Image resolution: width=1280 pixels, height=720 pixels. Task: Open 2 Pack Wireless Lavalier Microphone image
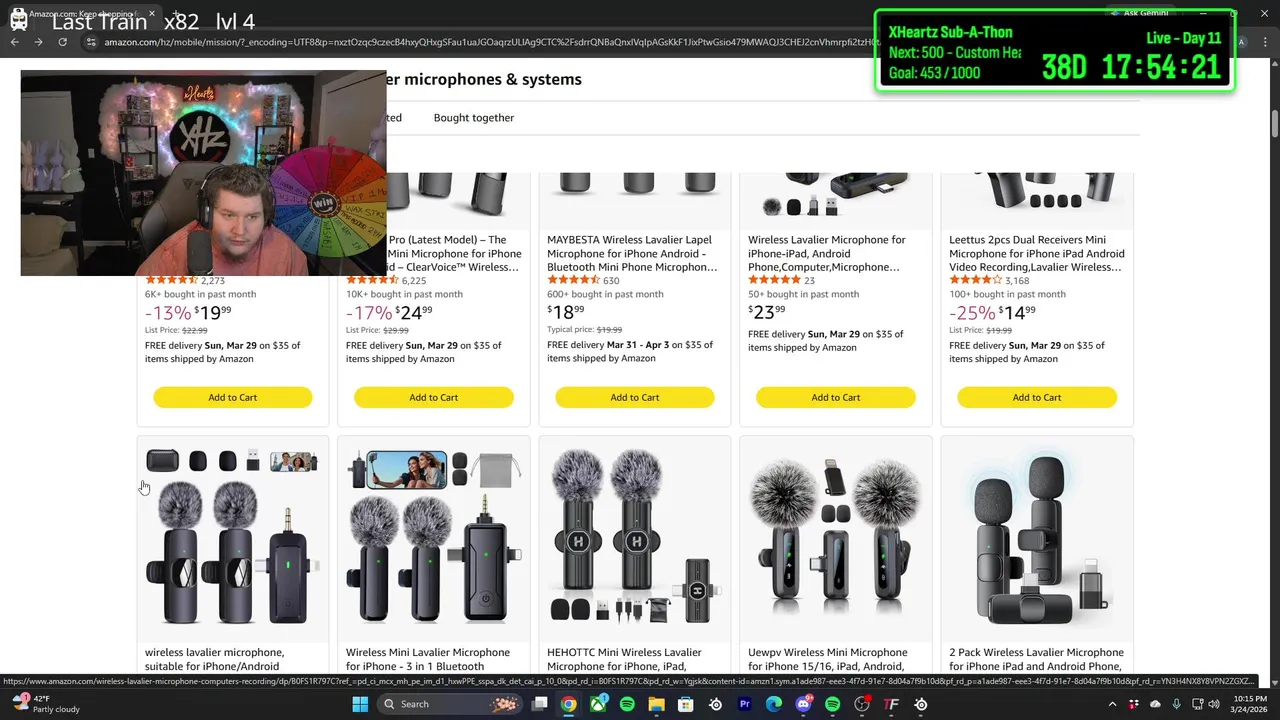coord(1036,537)
